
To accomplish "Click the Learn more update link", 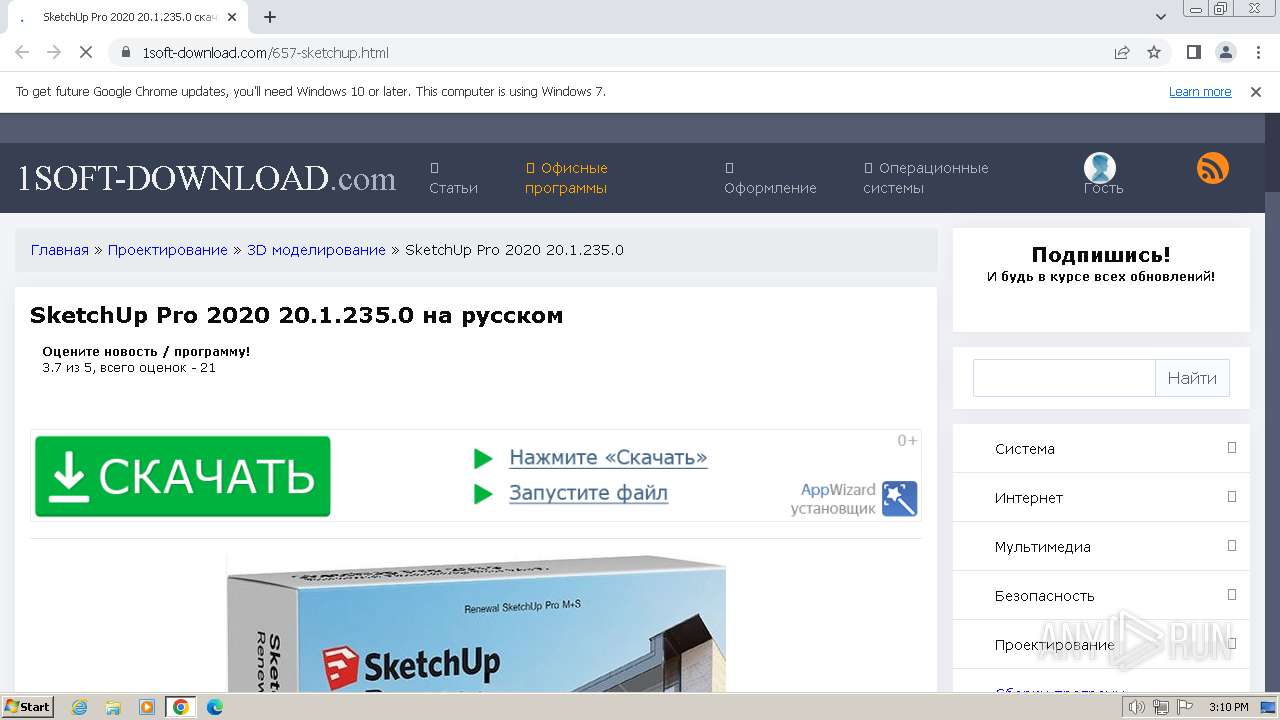I will [x=1200, y=92].
